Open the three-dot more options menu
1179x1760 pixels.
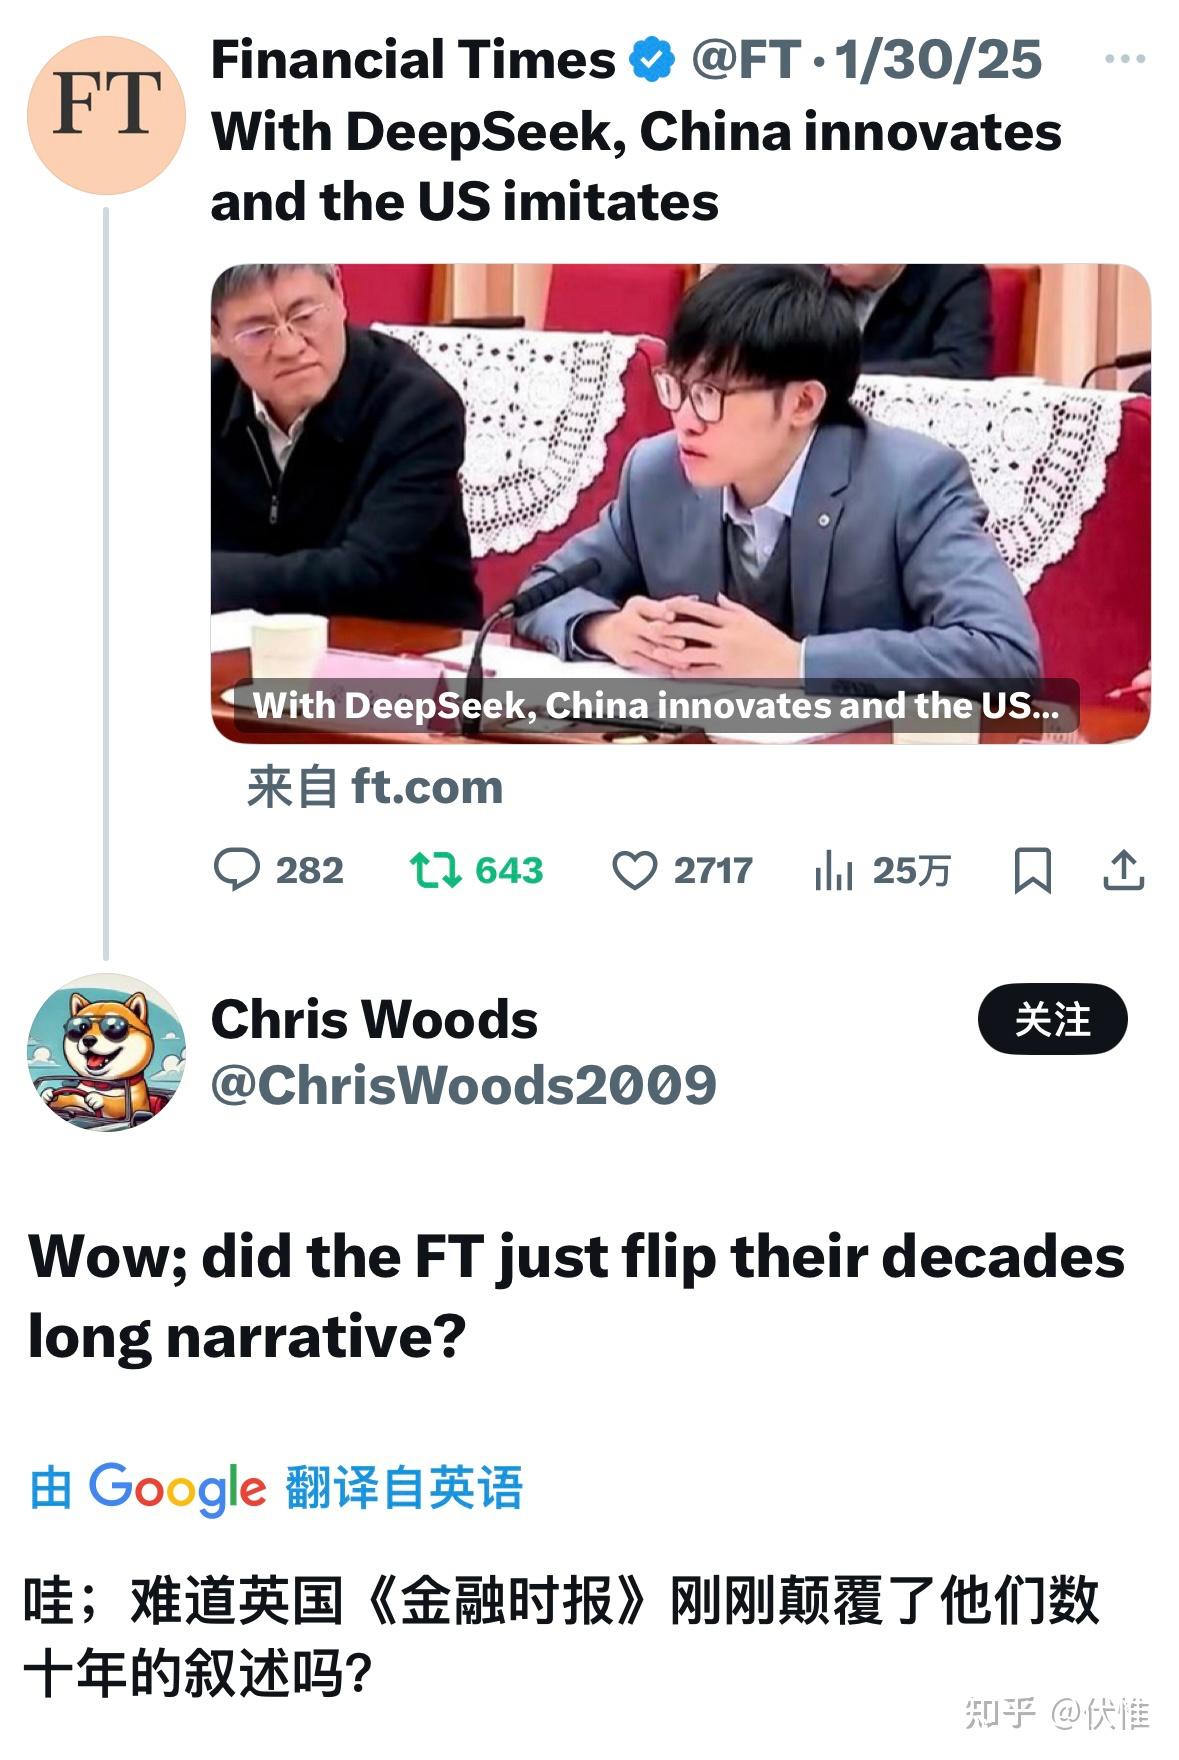[x=1125, y=59]
